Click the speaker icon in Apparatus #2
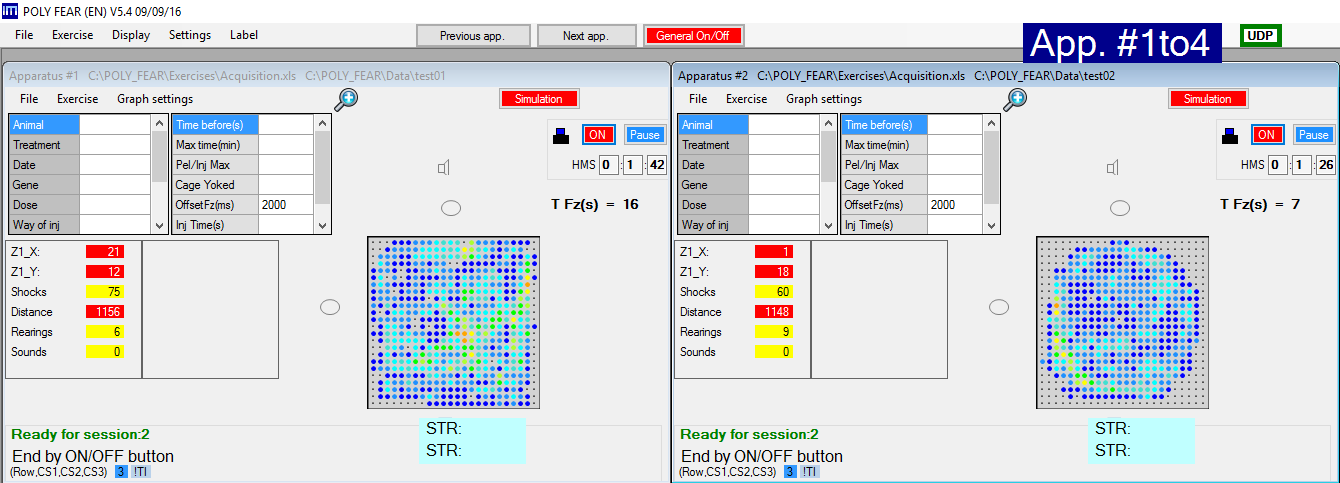1340x483 pixels. [x=1113, y=168]
